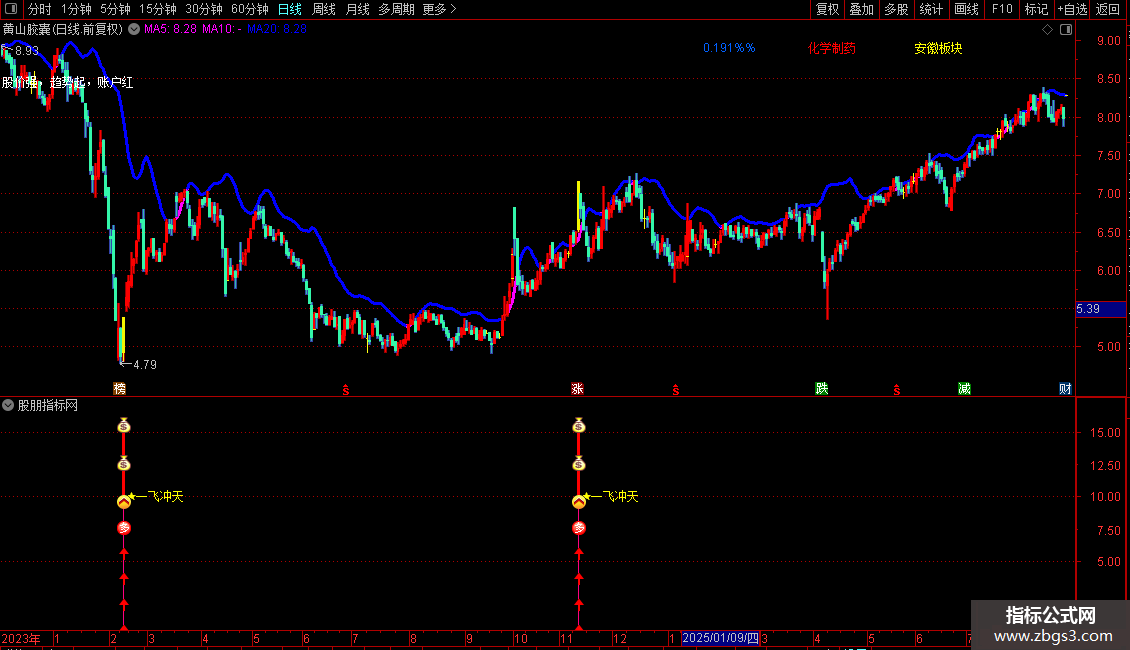This screenshot has height=650, width=1130.
Task: Open the 多周期 multi-period view
Action: coord(396,9)
